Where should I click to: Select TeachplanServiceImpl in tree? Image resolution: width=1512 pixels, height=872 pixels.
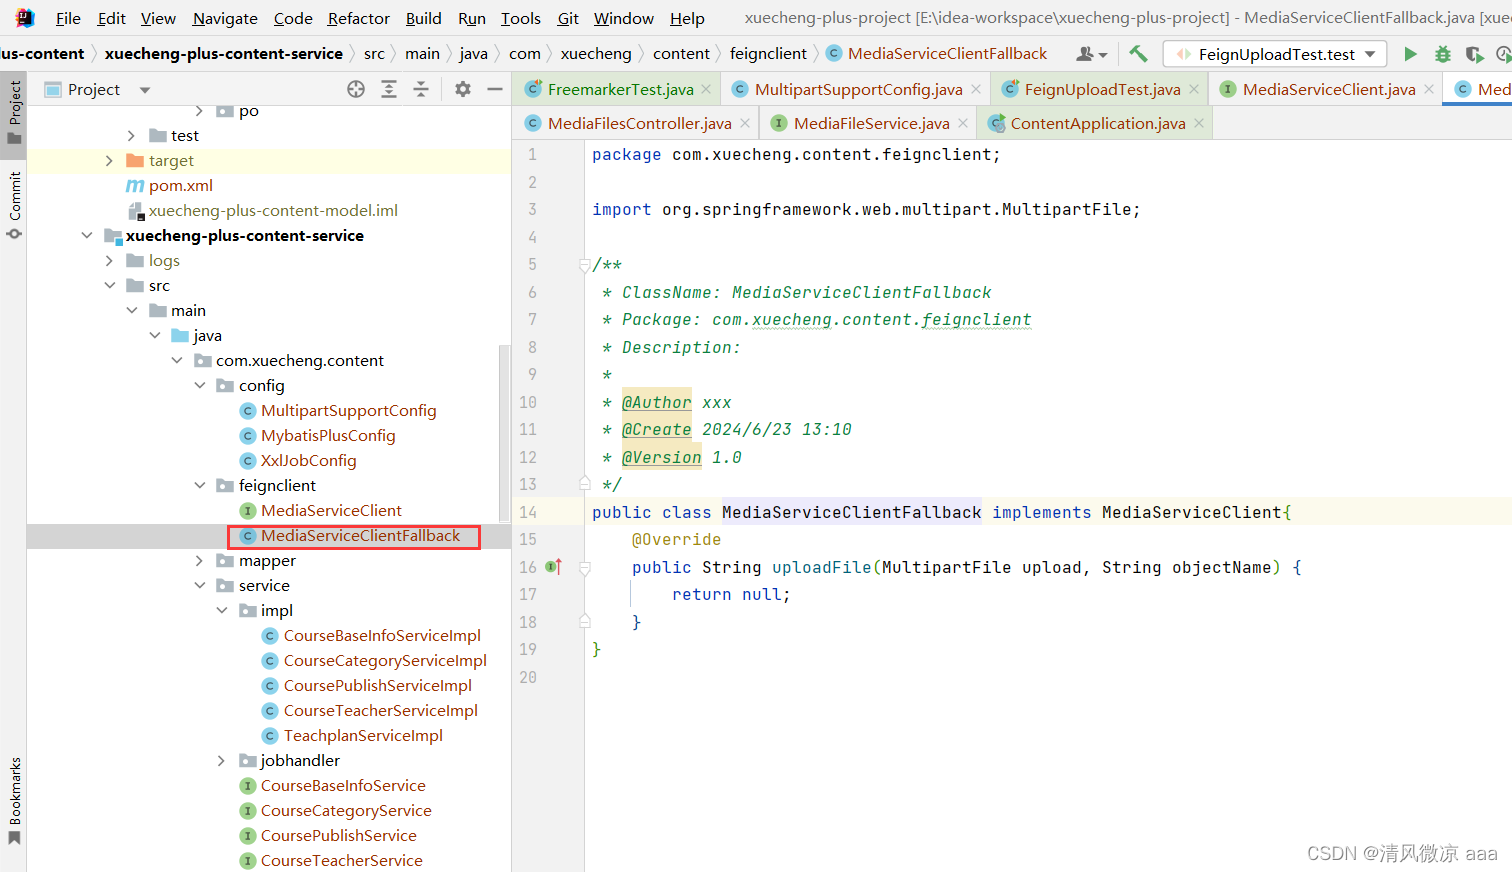(x=363, y=735)
